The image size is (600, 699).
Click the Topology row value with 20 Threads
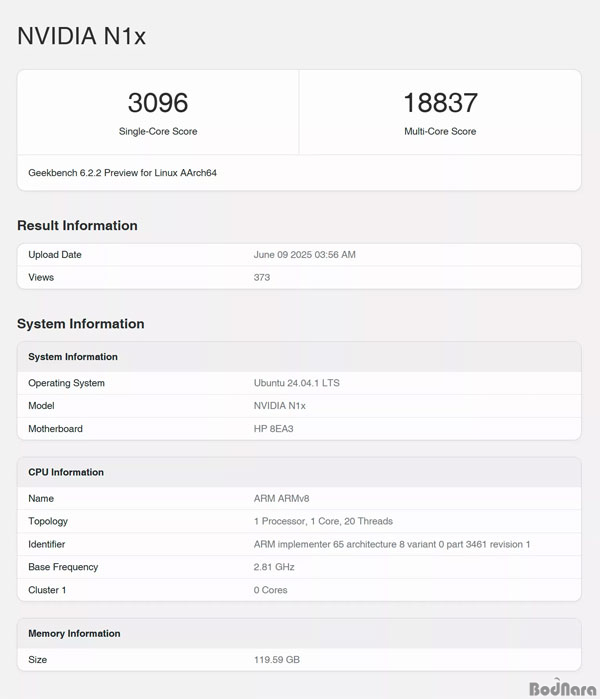323,521
